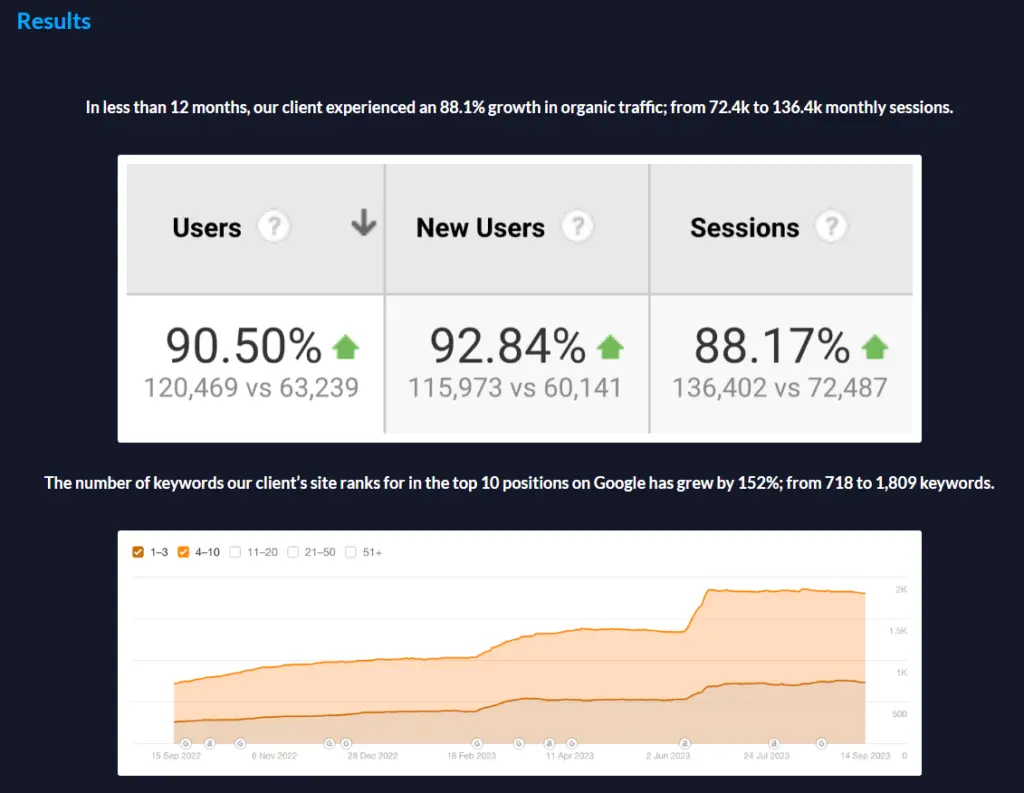Enable the 11–20 positions checkbox
The image size is (1024, 793).
click(235, 552)
